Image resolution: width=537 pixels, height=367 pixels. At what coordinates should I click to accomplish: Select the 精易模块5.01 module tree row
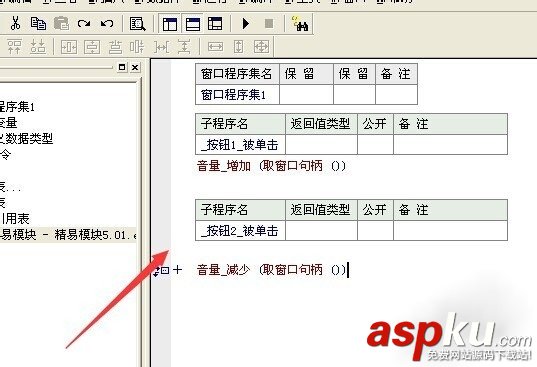(68, 235)
